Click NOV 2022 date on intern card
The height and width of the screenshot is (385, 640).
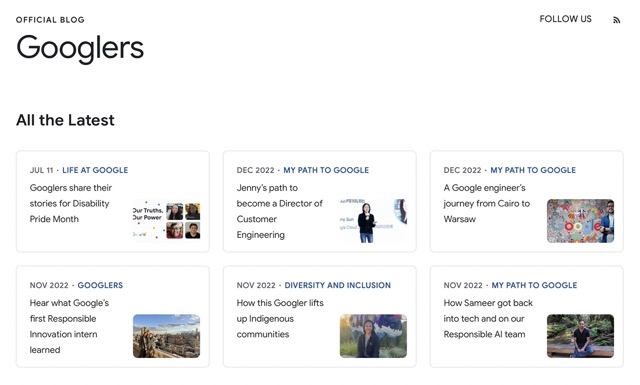(x=49, y=285)
